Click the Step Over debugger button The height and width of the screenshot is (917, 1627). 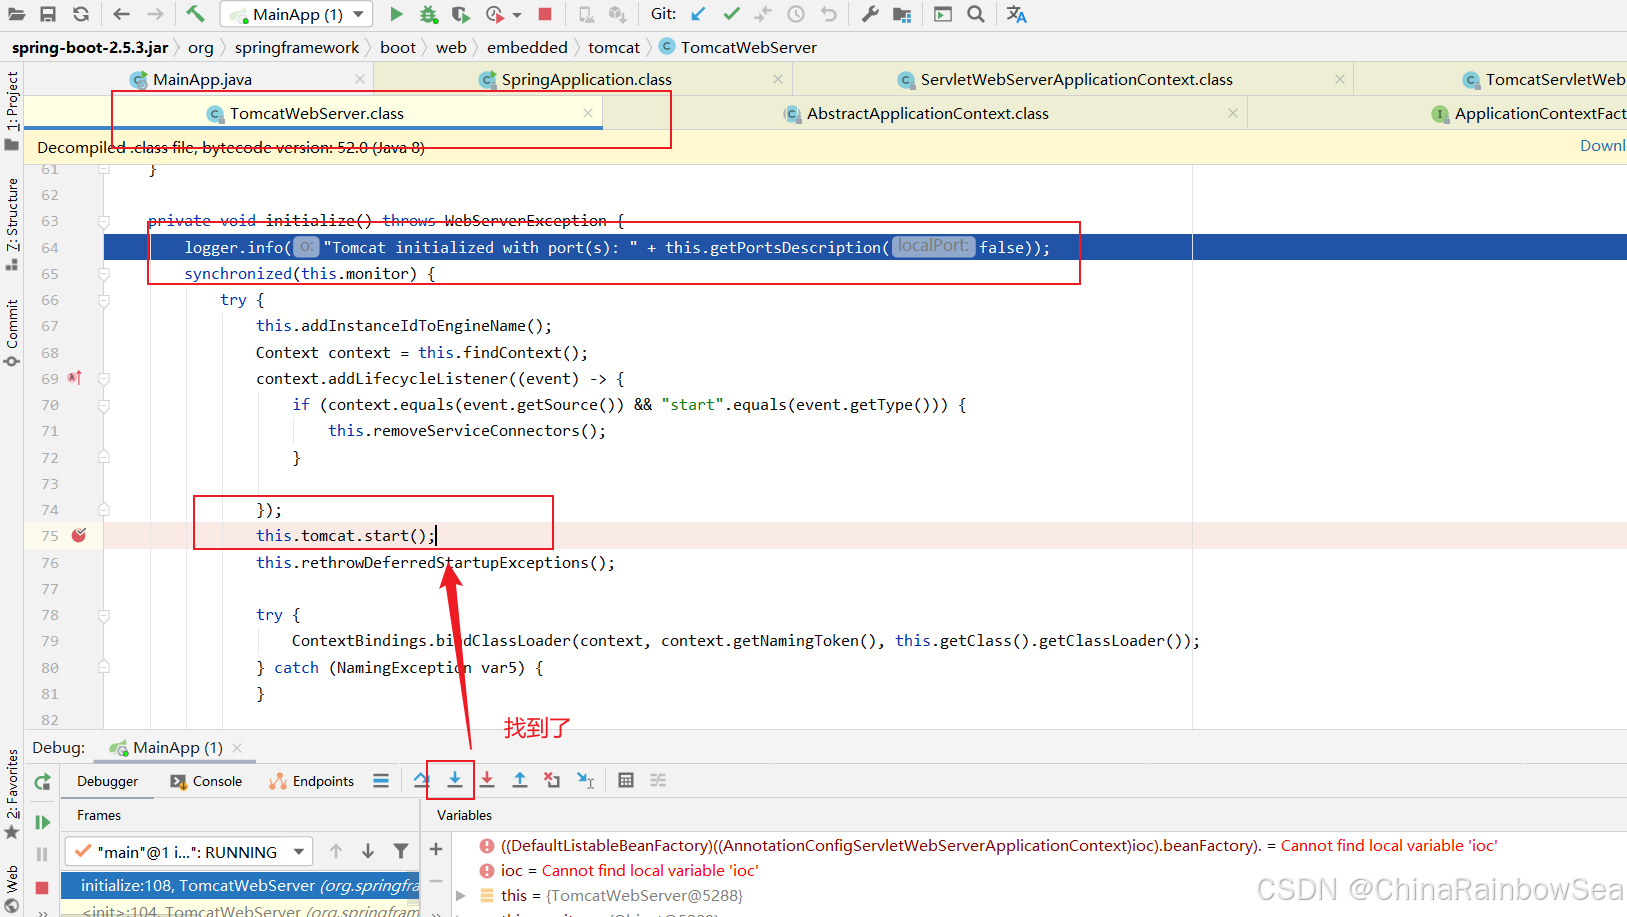point(421,780)
